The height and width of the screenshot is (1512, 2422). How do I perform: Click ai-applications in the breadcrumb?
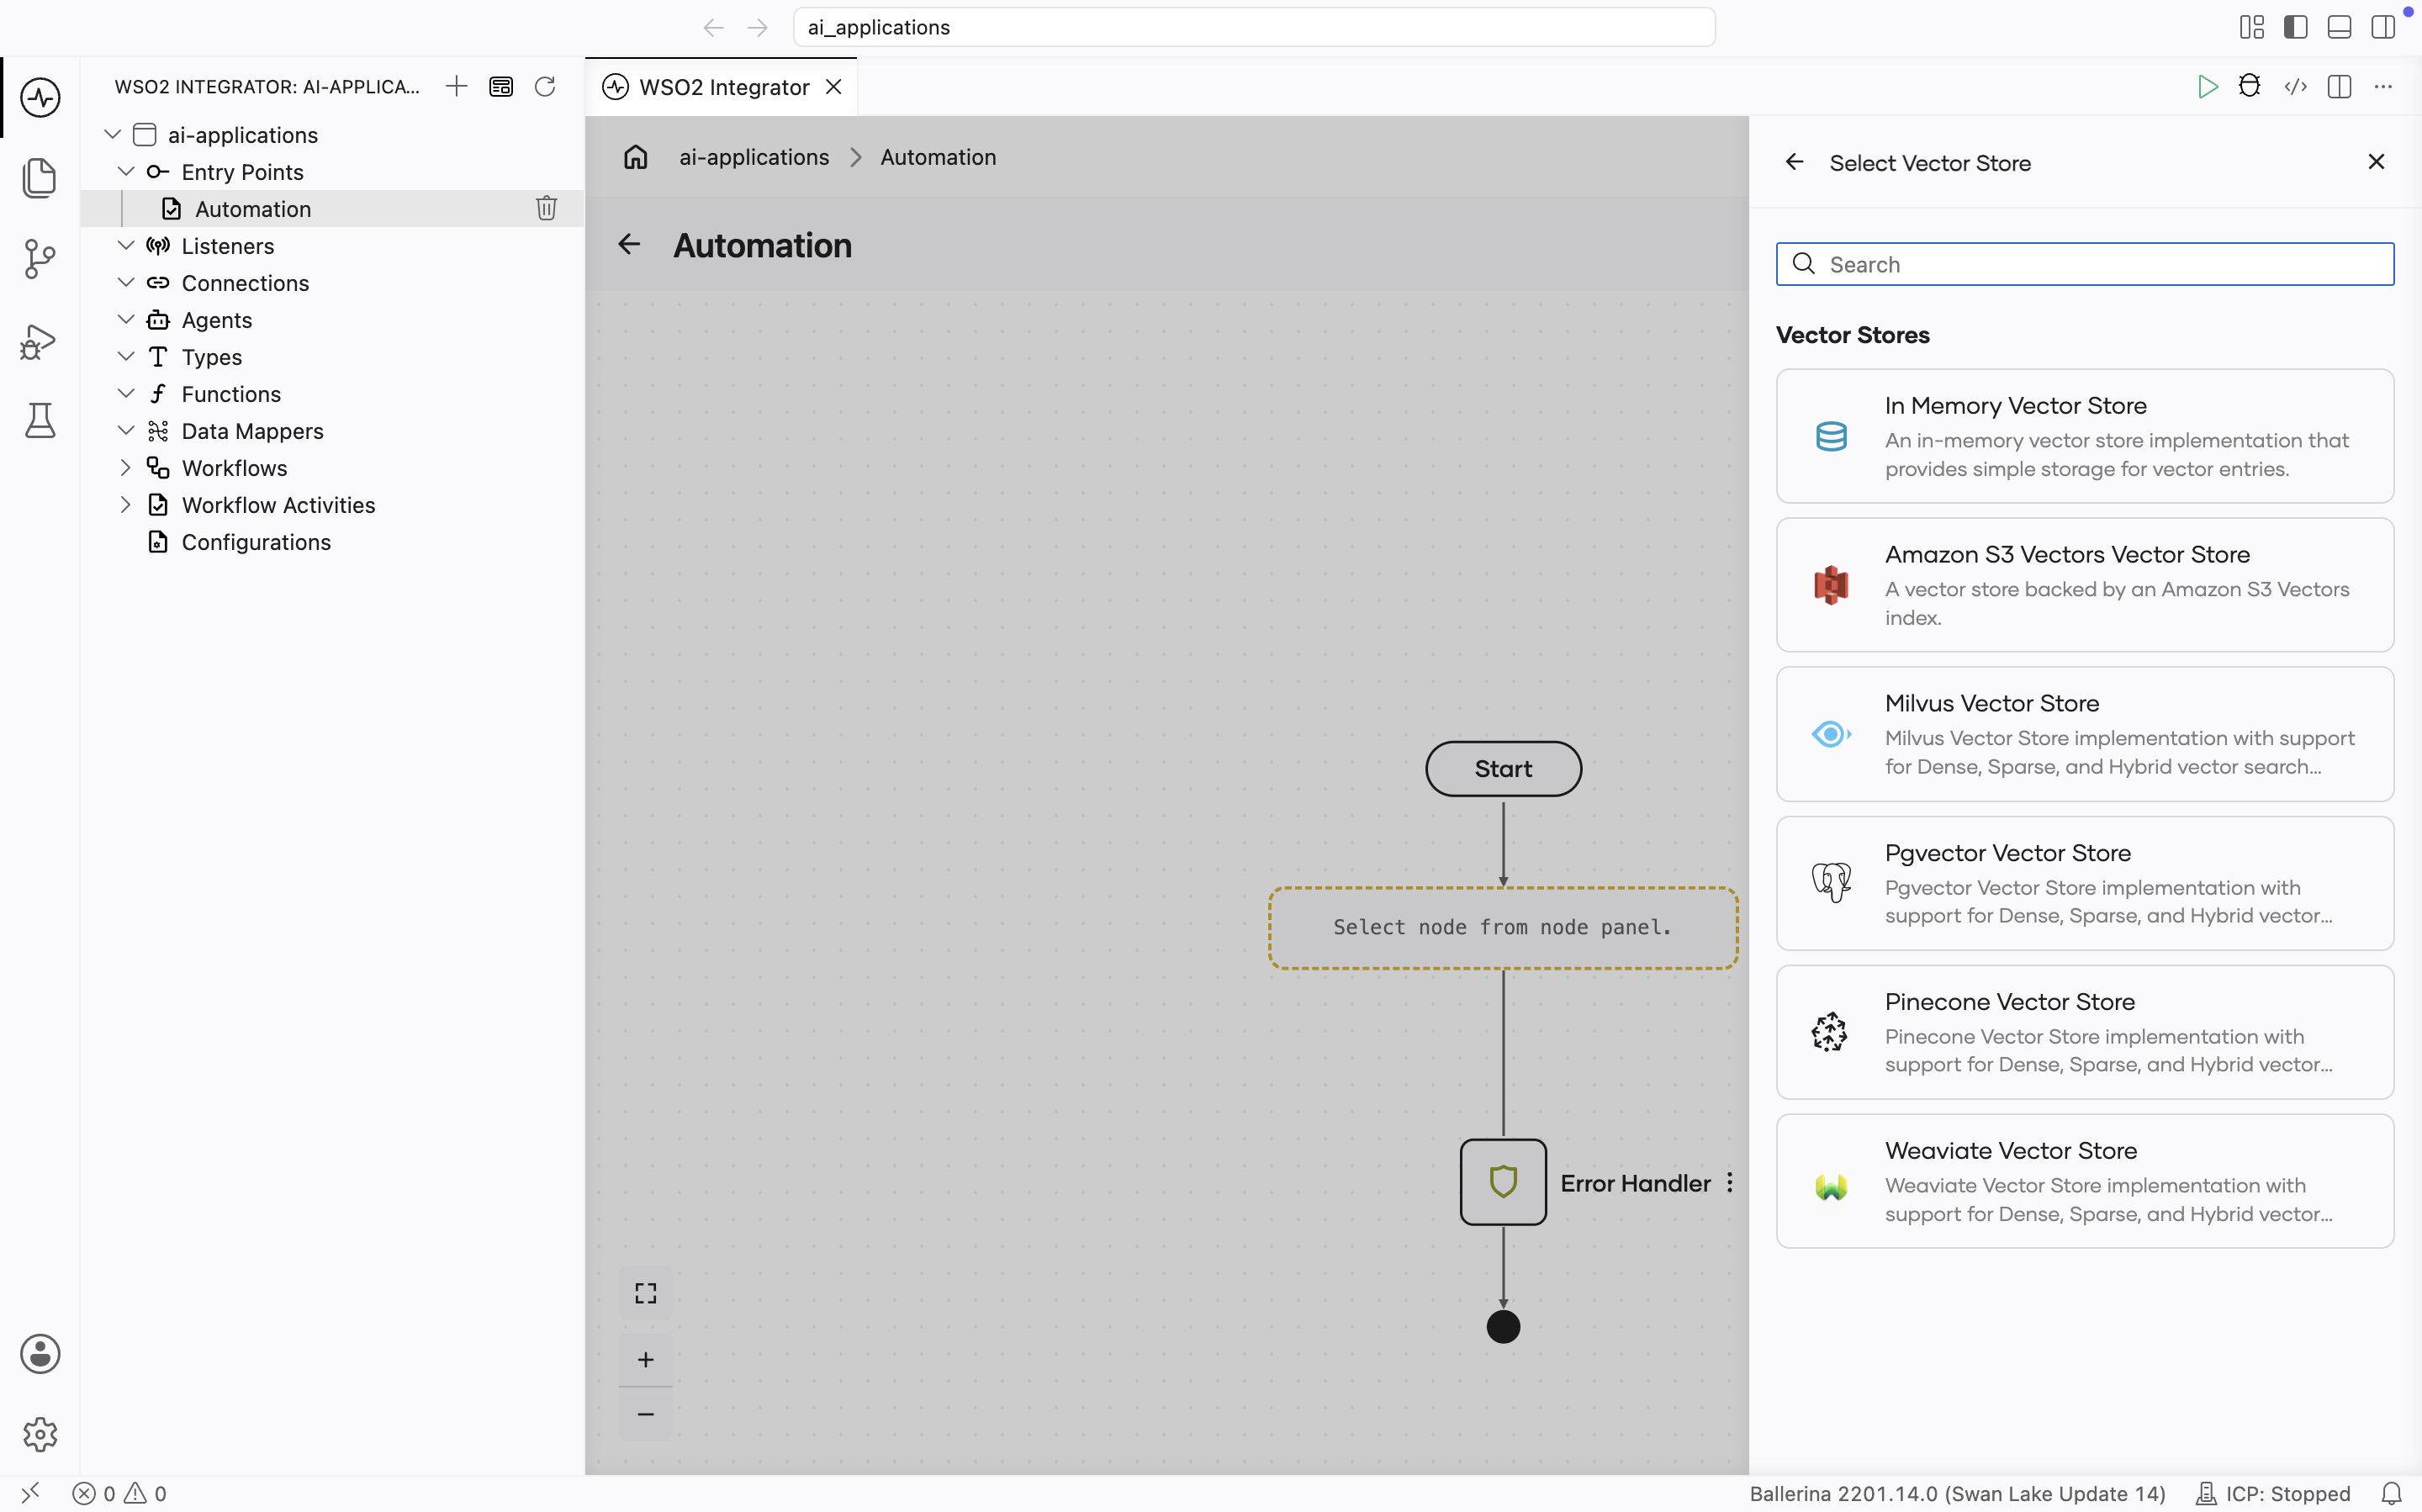754,157
